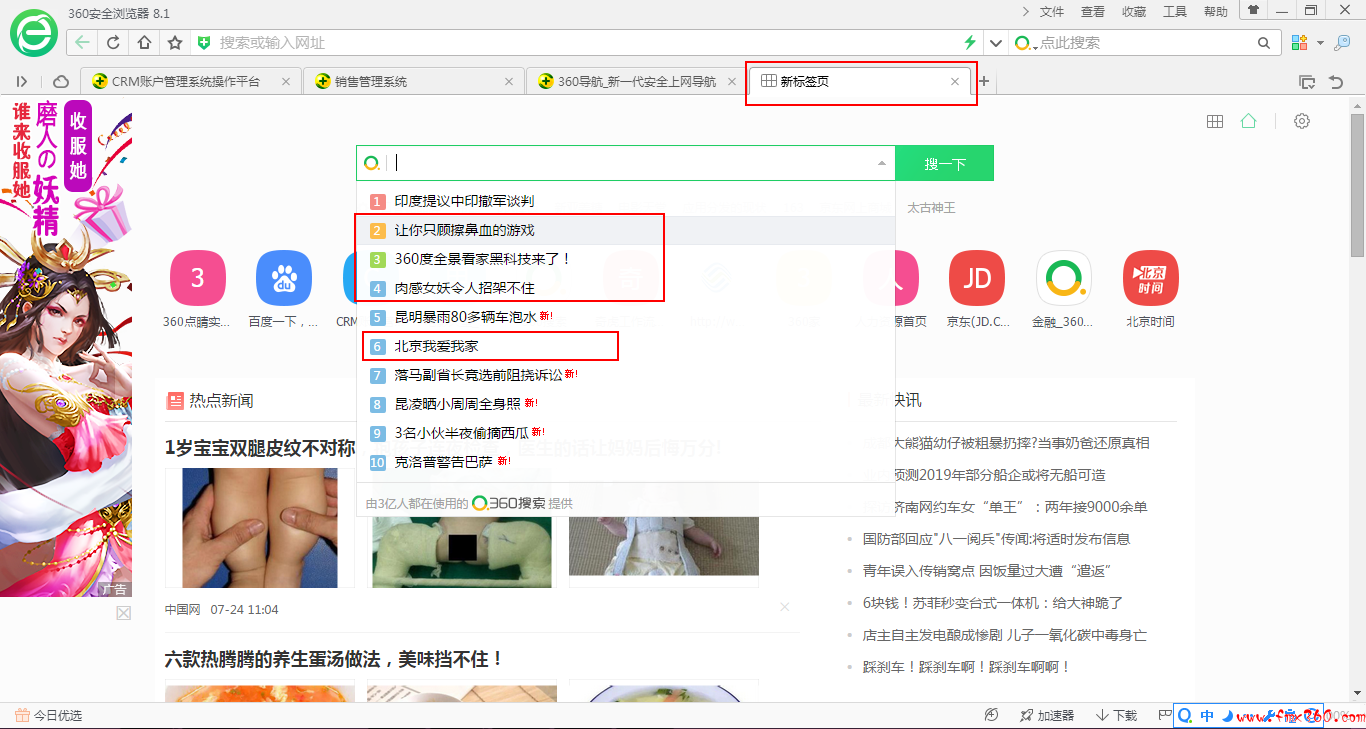Click the blue key password manager icon
This screenshot has height=729, width=1366.
1343,43
